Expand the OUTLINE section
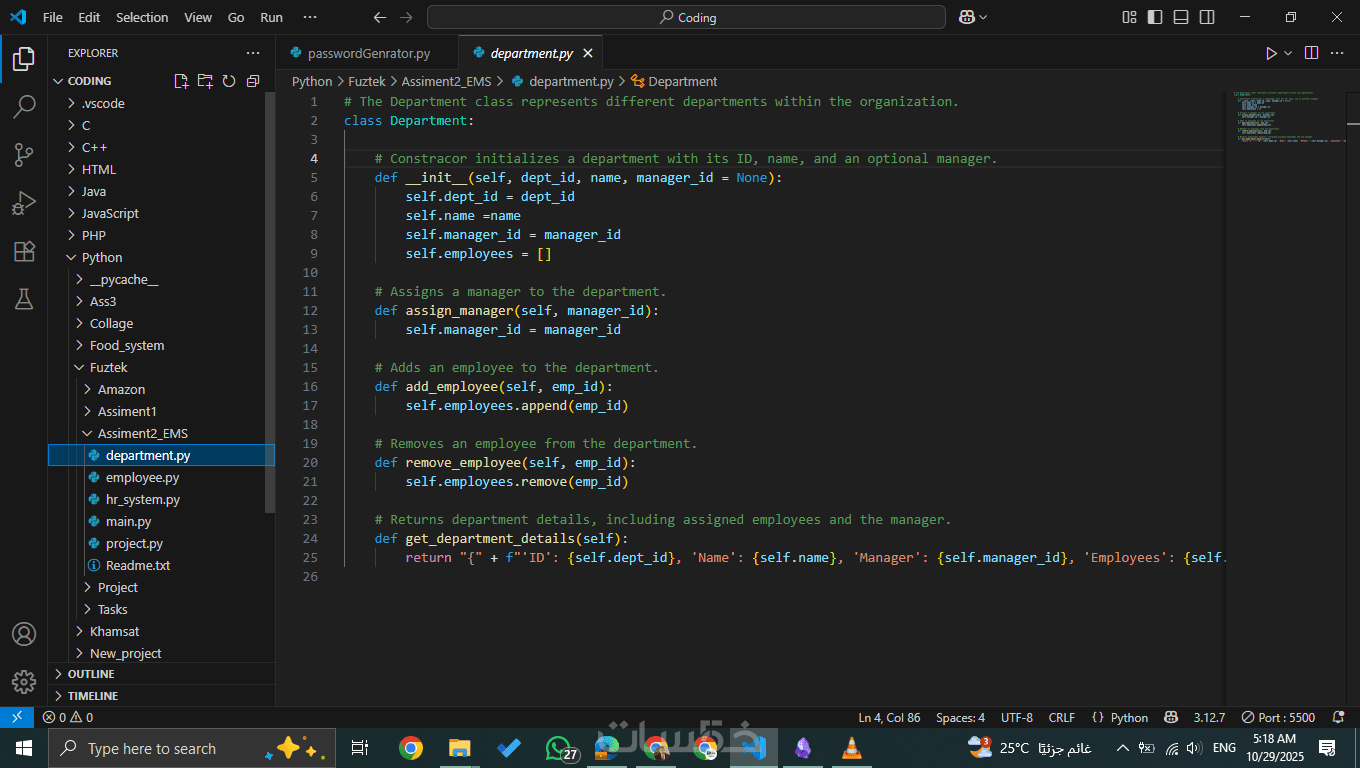 90,674
